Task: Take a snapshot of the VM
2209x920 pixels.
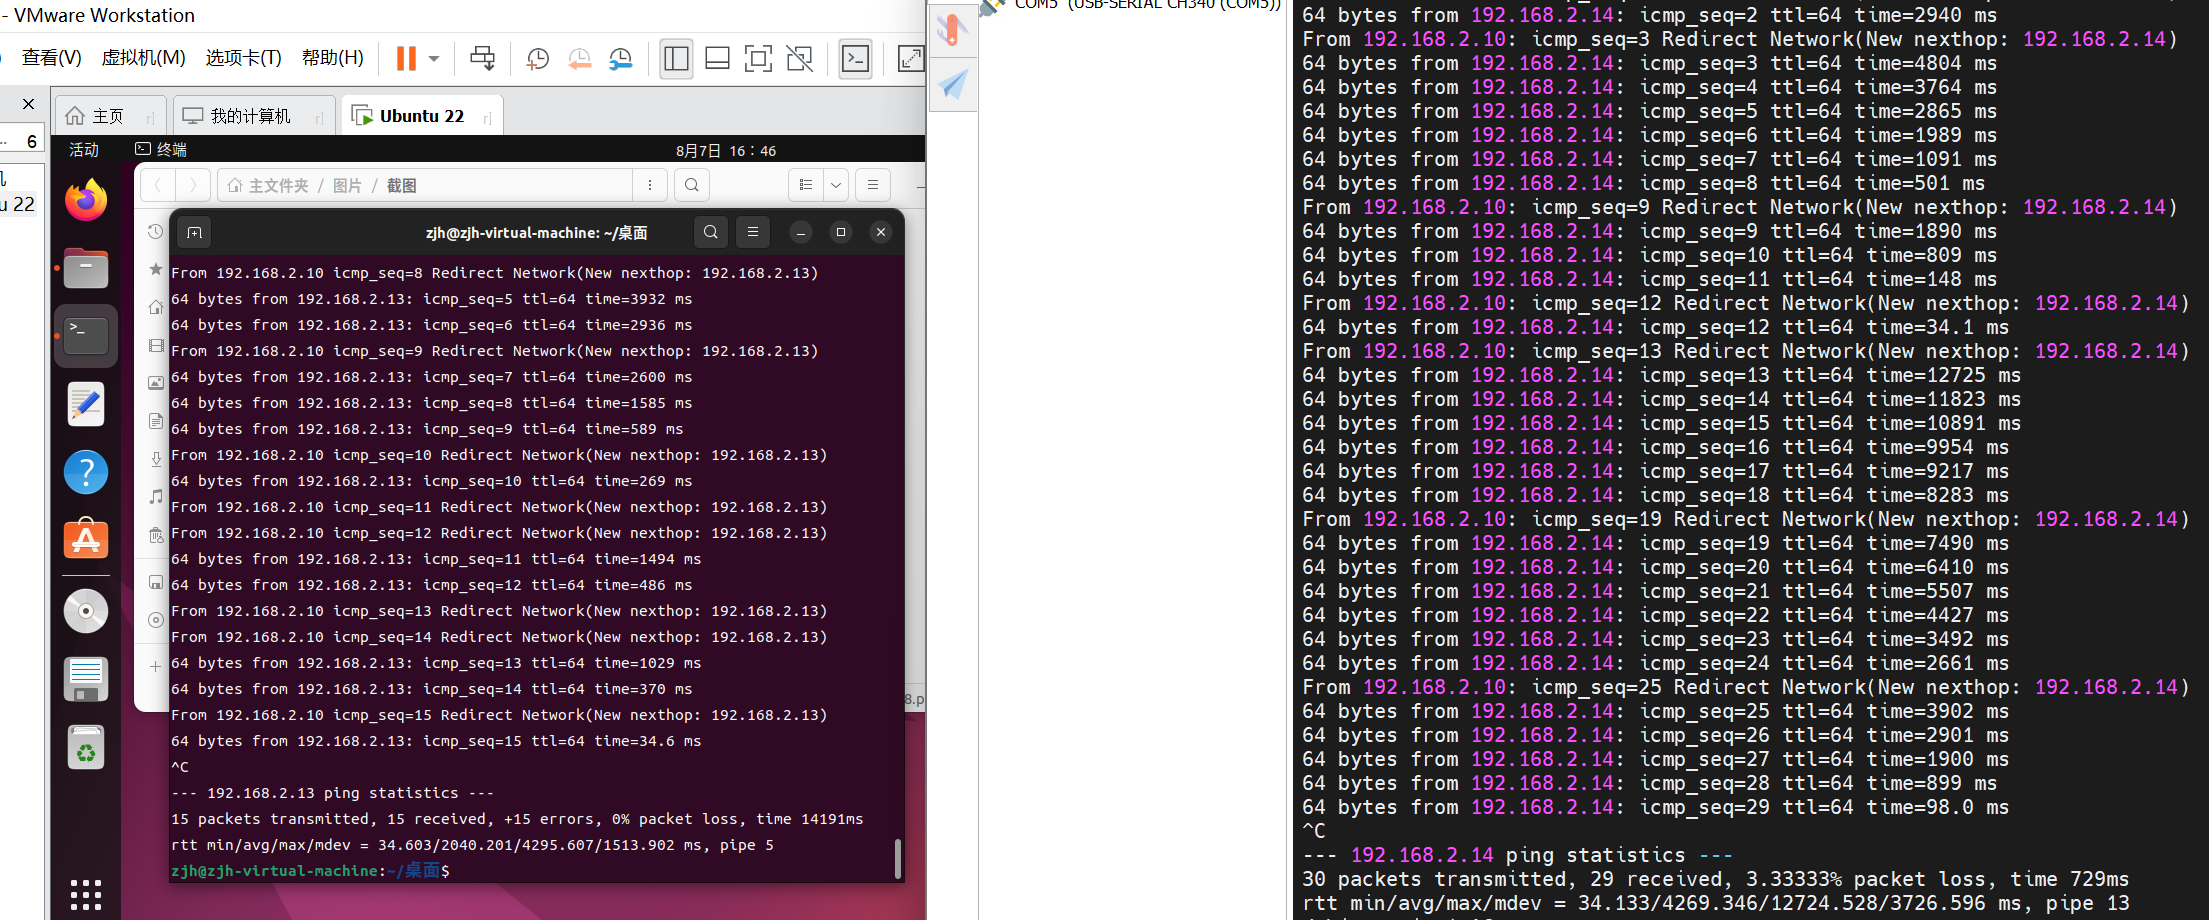Action: pyautogui.click(x=538, y=59)
